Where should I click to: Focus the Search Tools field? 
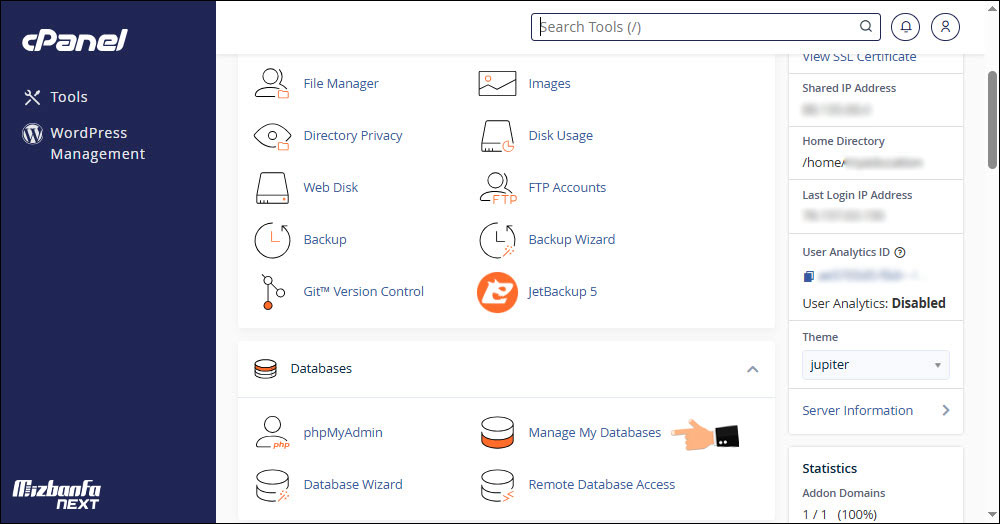click(x=706, y=27)
